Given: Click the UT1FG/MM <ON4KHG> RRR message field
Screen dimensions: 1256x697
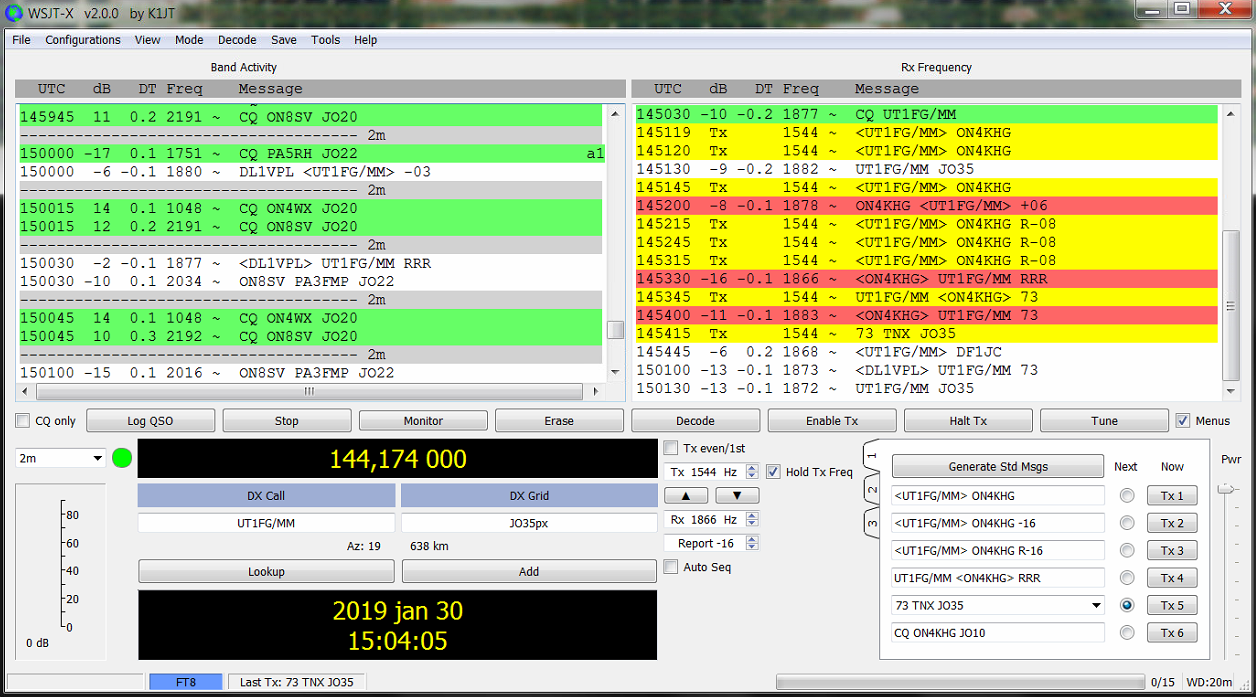Looking at the screenshot, I should 998,577.
